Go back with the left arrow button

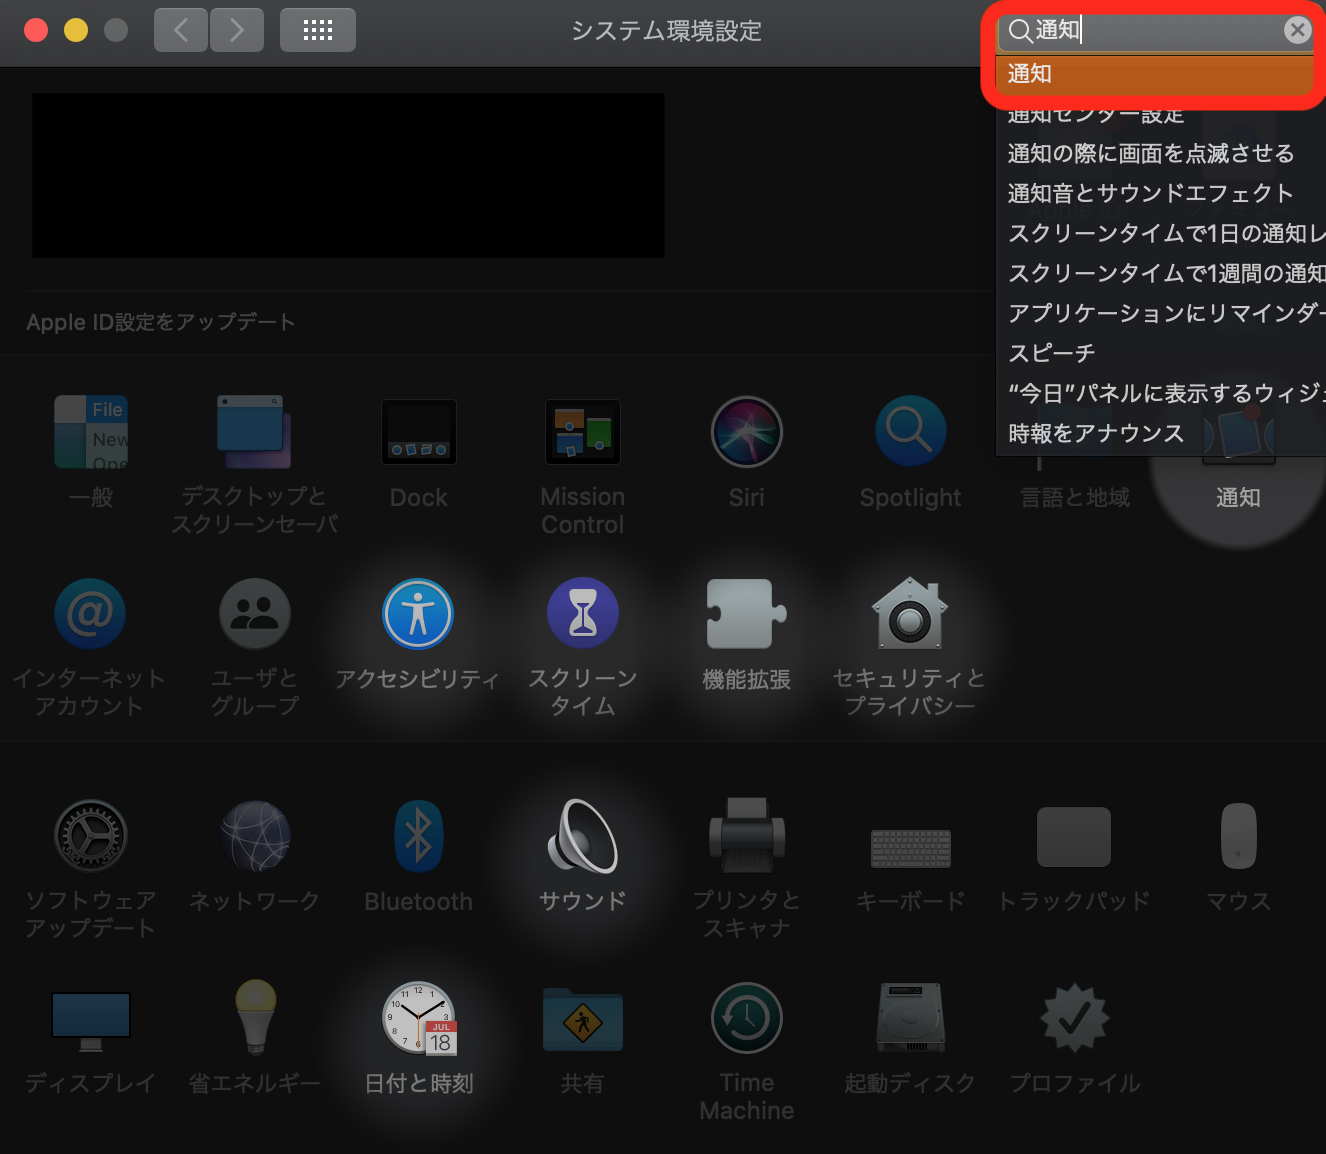tap(181, 30)
